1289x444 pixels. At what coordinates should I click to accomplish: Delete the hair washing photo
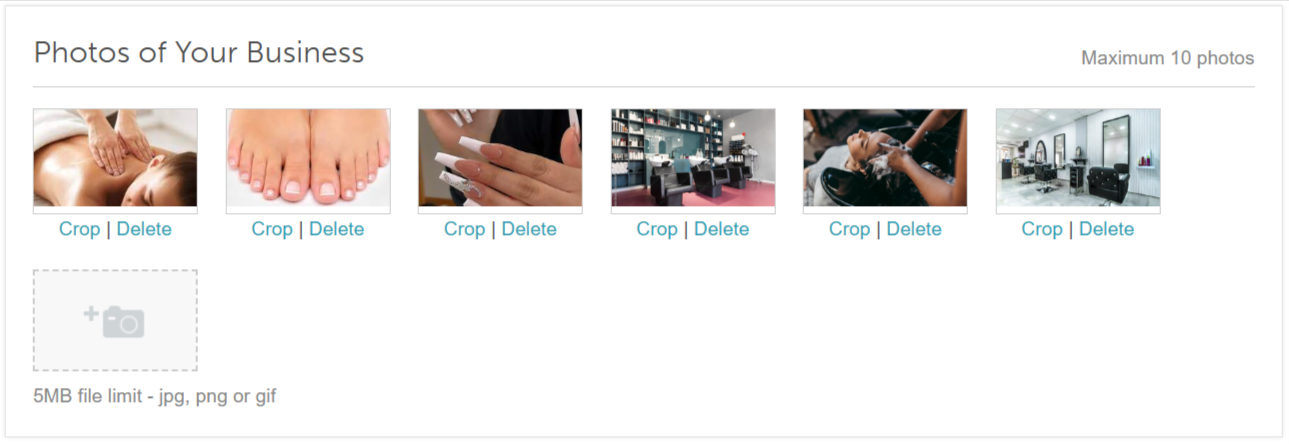[x=914, y=229]
